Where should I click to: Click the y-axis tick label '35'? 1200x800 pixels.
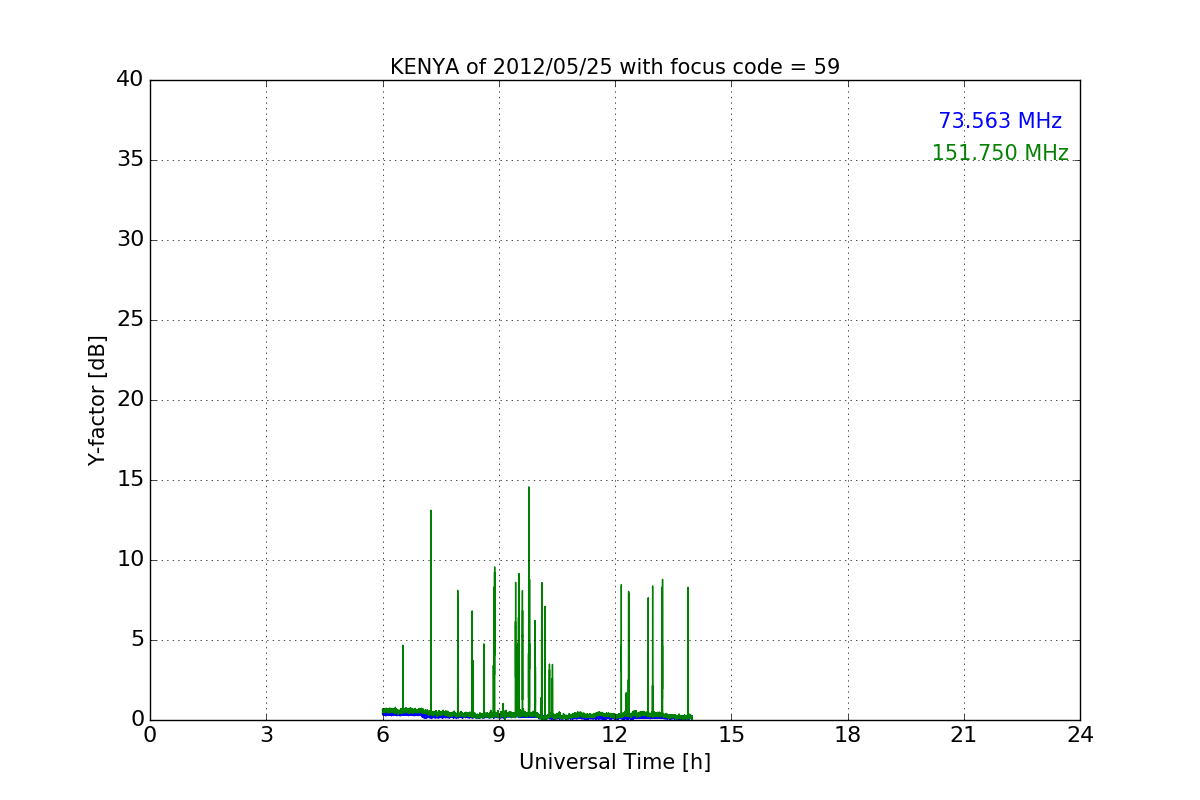(x=130, y=160)
